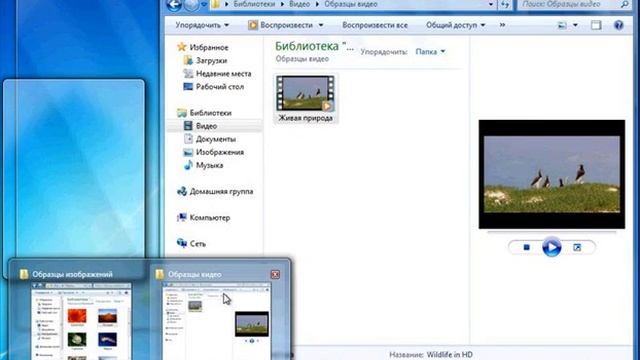Click the Forward navigation arrow
This screenshot has width=640, height=360.
[191, 4]
